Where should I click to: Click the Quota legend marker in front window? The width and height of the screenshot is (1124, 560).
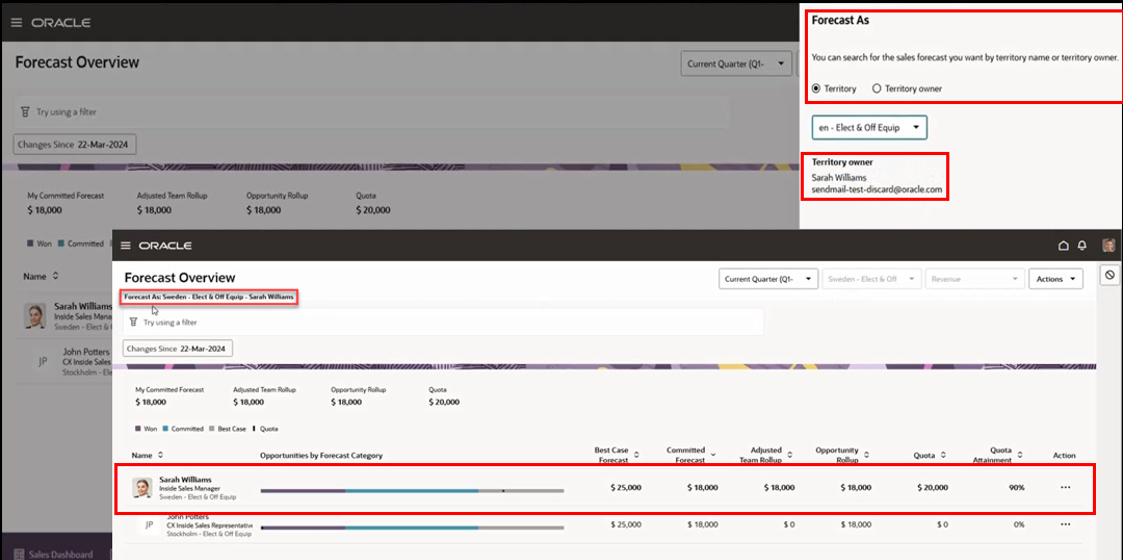[x=254, y=429]
